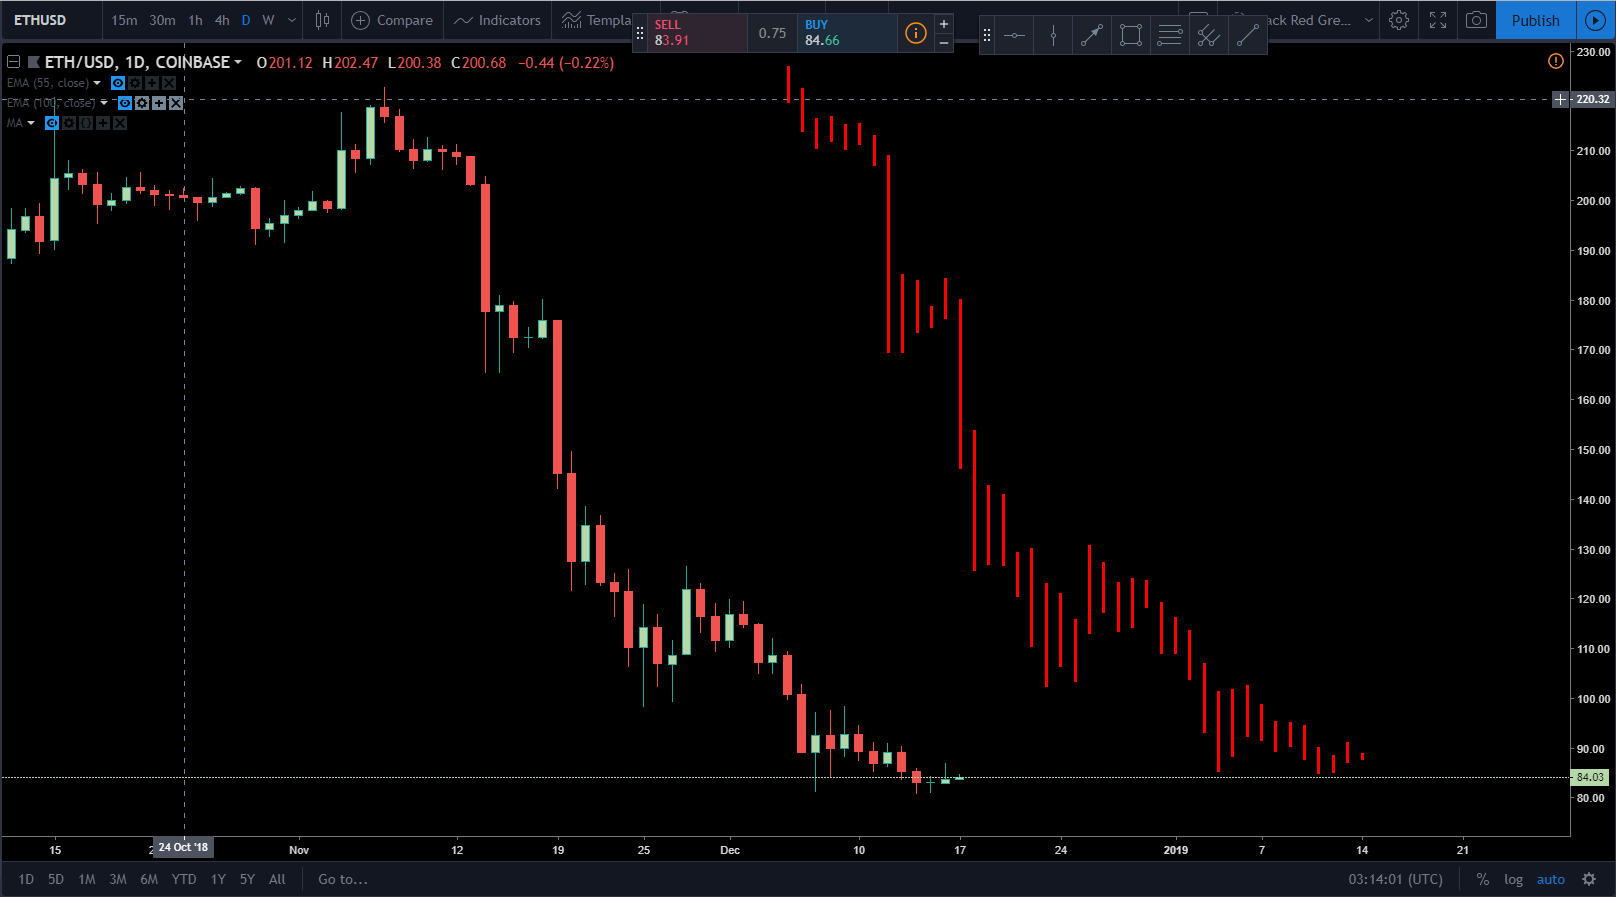
Task: Open the indicator Templates menu
Action: 596,20
